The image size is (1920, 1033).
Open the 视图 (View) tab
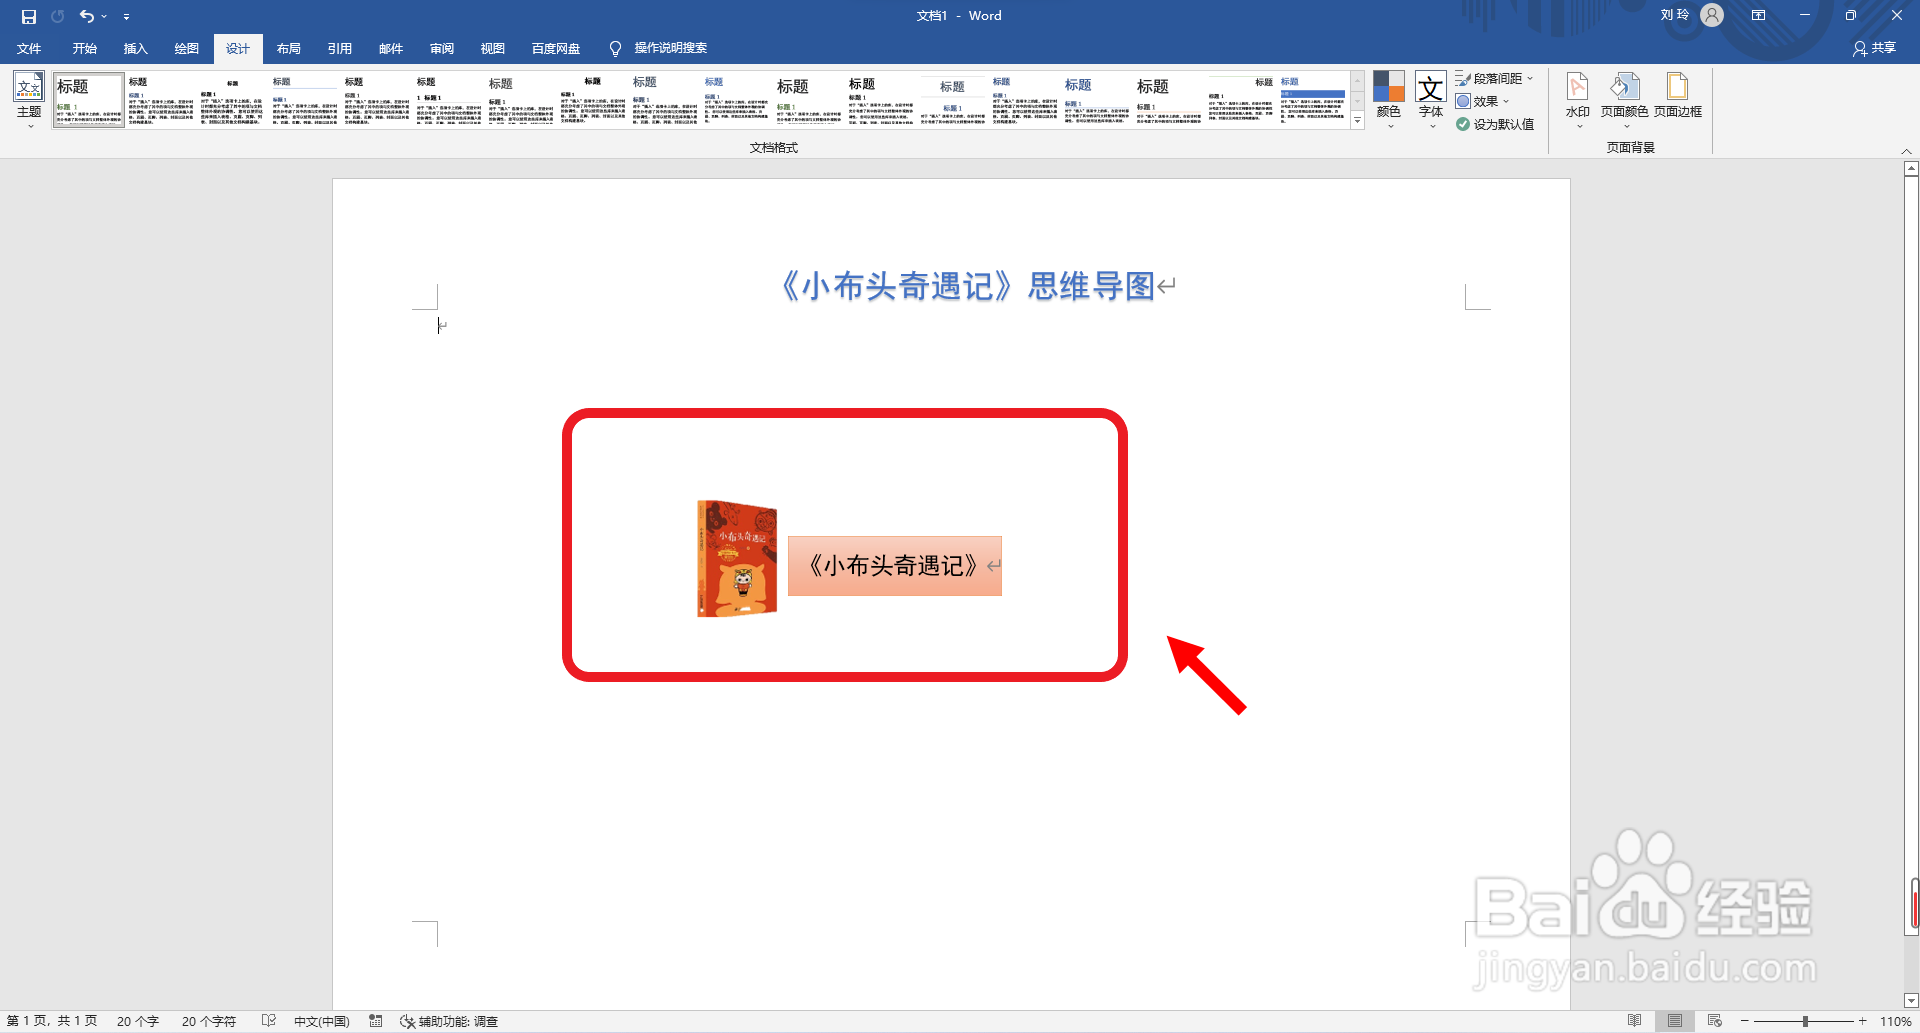coord(492,48)
